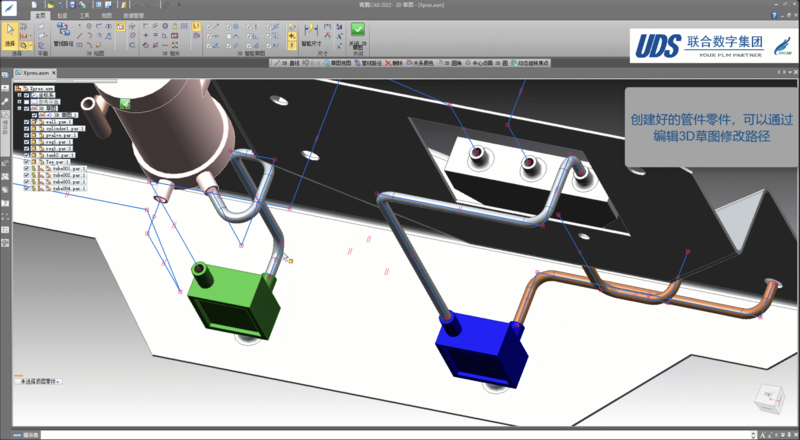This screenshot has width=800, height=440.
Task: Toggle checkbox for Tee.par:1 part
Action: pyautogui.click(x=27, y=161)
